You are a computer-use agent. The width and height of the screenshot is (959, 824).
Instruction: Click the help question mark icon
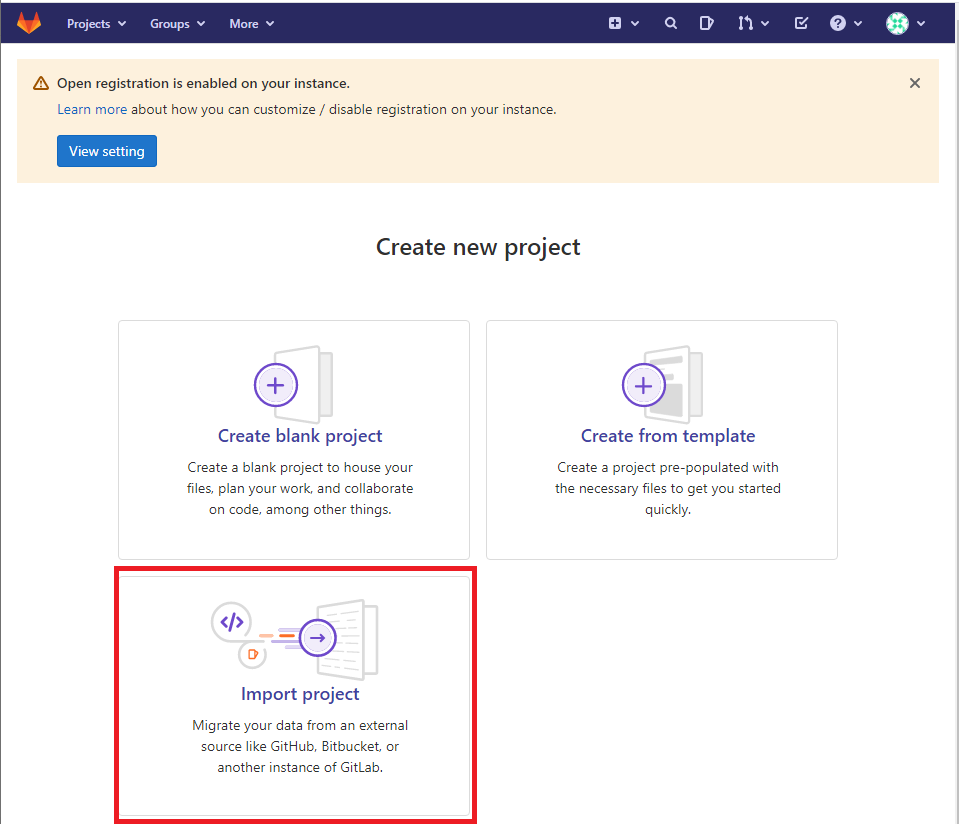(838, 23)
